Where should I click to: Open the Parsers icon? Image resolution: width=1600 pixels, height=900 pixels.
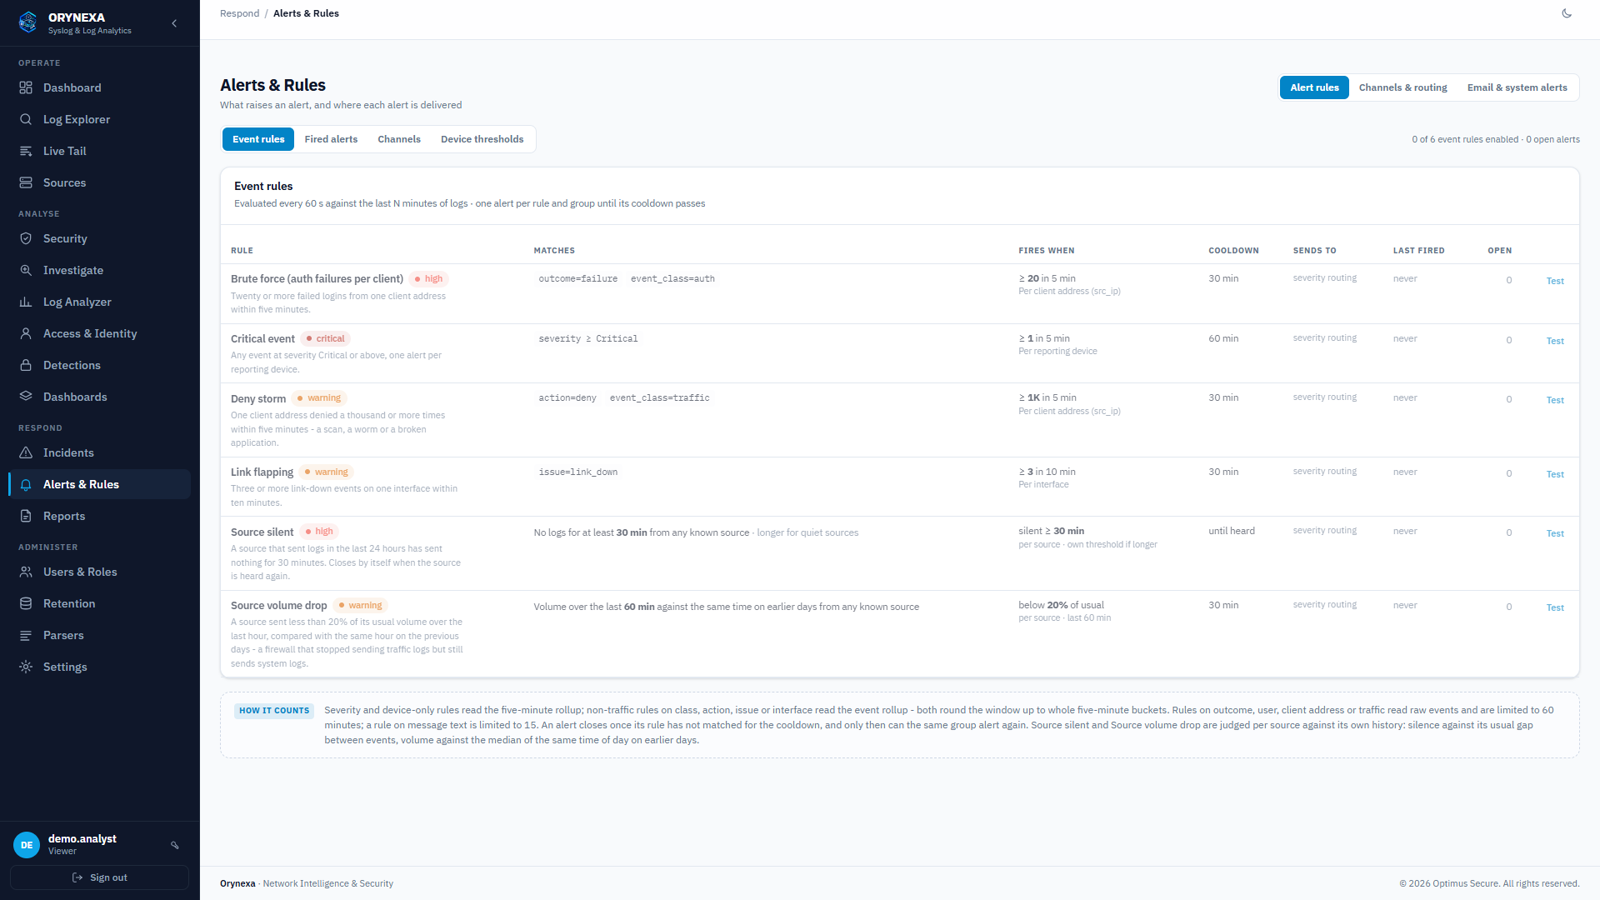click(26, 635)
